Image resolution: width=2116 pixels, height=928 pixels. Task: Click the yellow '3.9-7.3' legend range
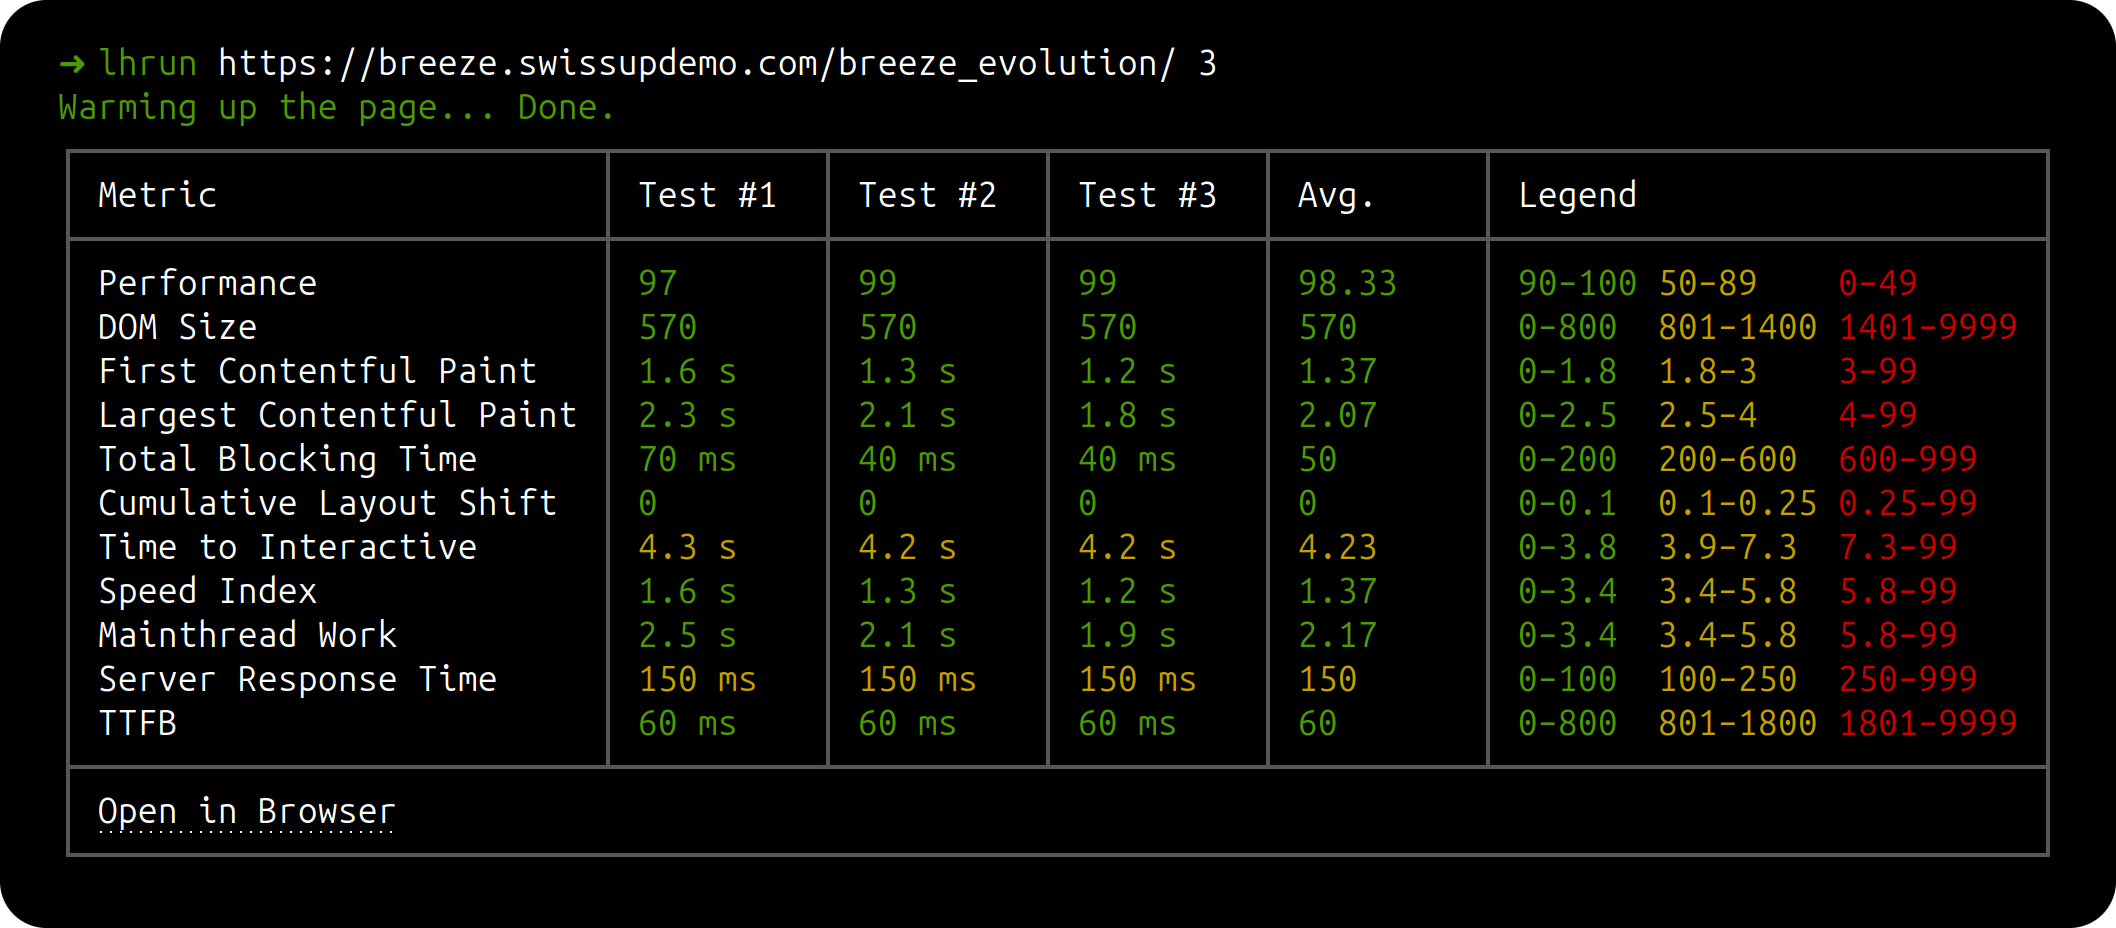(x=1728, y=547)
